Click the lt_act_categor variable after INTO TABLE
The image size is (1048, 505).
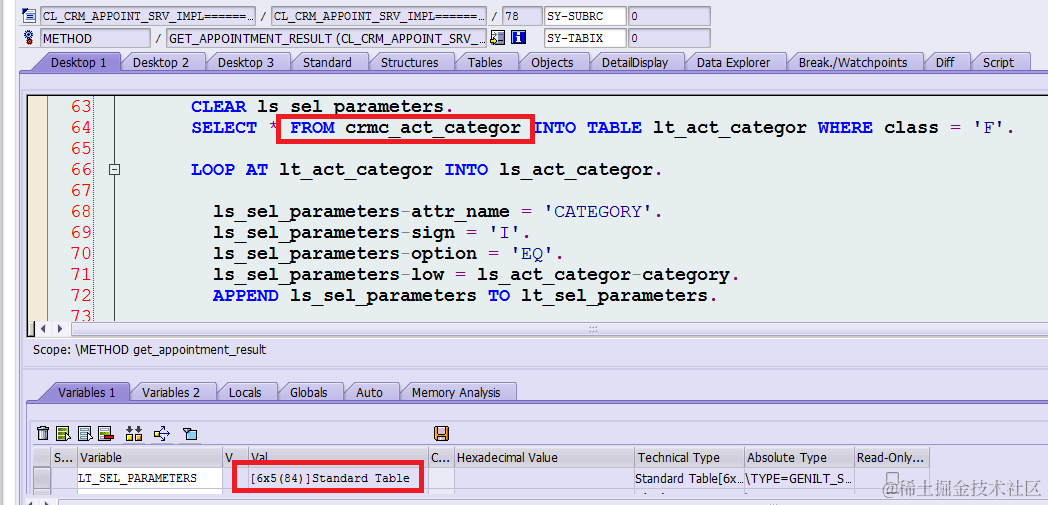click(x=729, y=128)
